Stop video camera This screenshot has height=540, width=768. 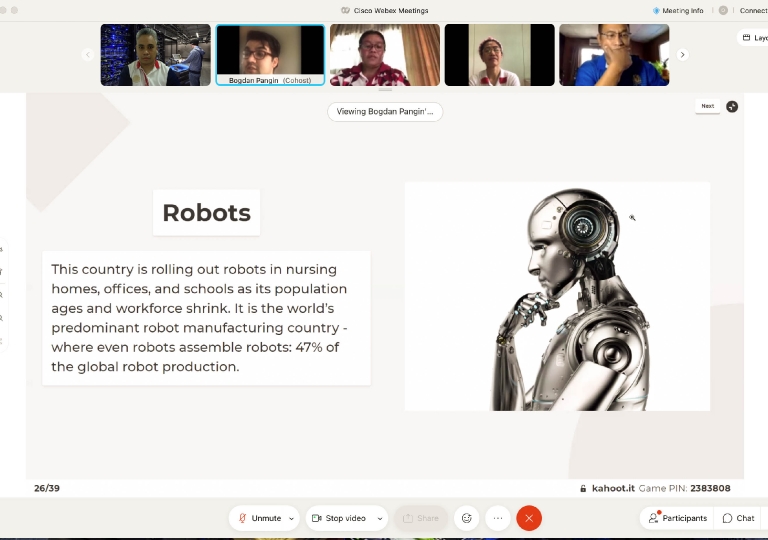[x=339, y=518]
